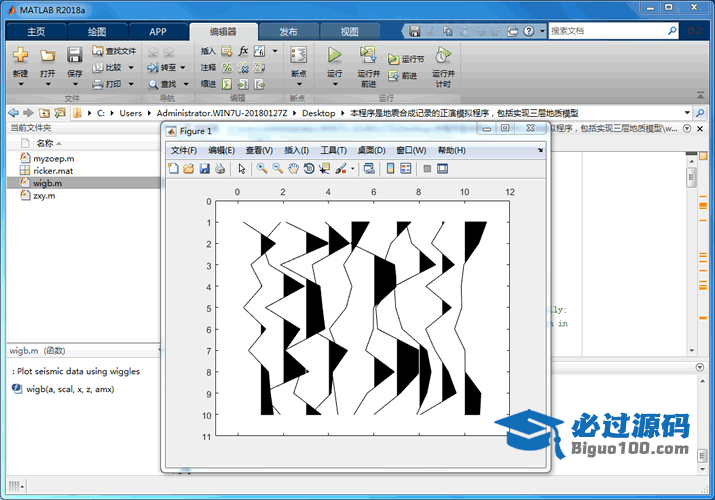Click New Figure icon in Figure toolbar
This screenshot has height=500, width=715.
(x=173, y=169)
